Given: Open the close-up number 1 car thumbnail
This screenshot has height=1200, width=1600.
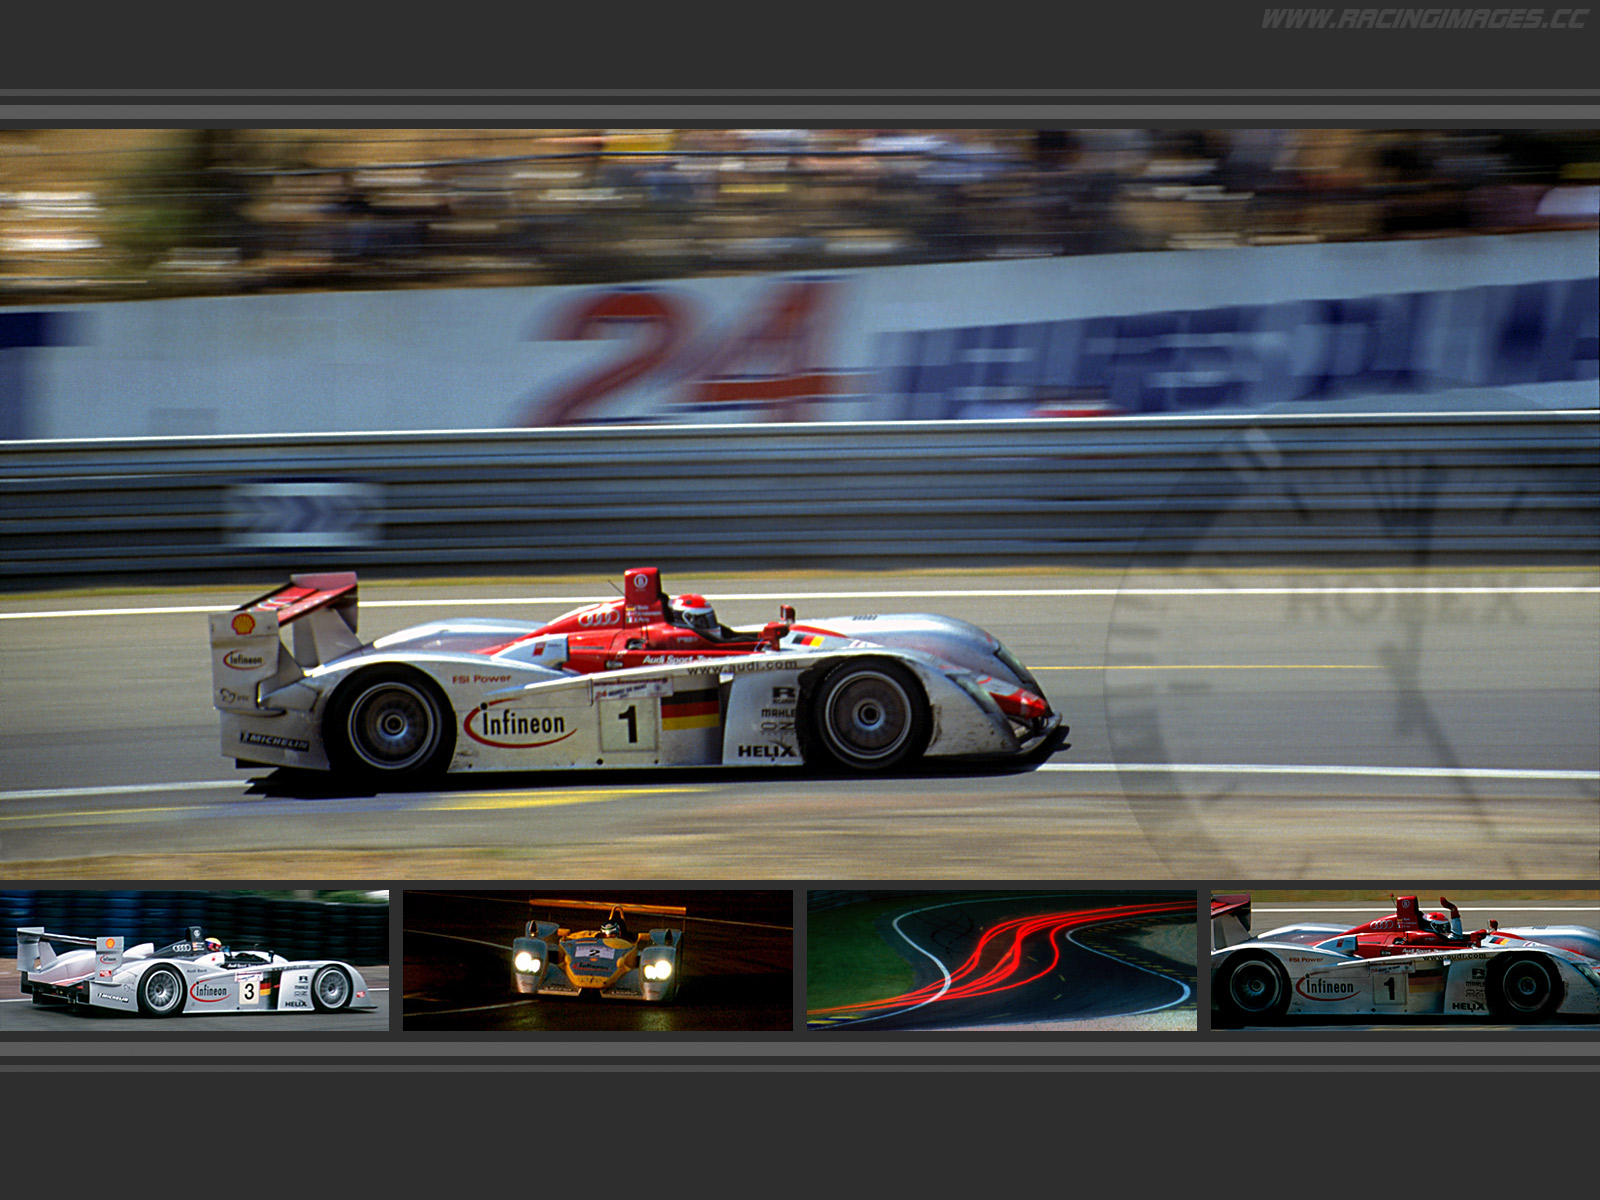Looking at the screenshot, I should pyautogui.click(x=1405, y=960).
